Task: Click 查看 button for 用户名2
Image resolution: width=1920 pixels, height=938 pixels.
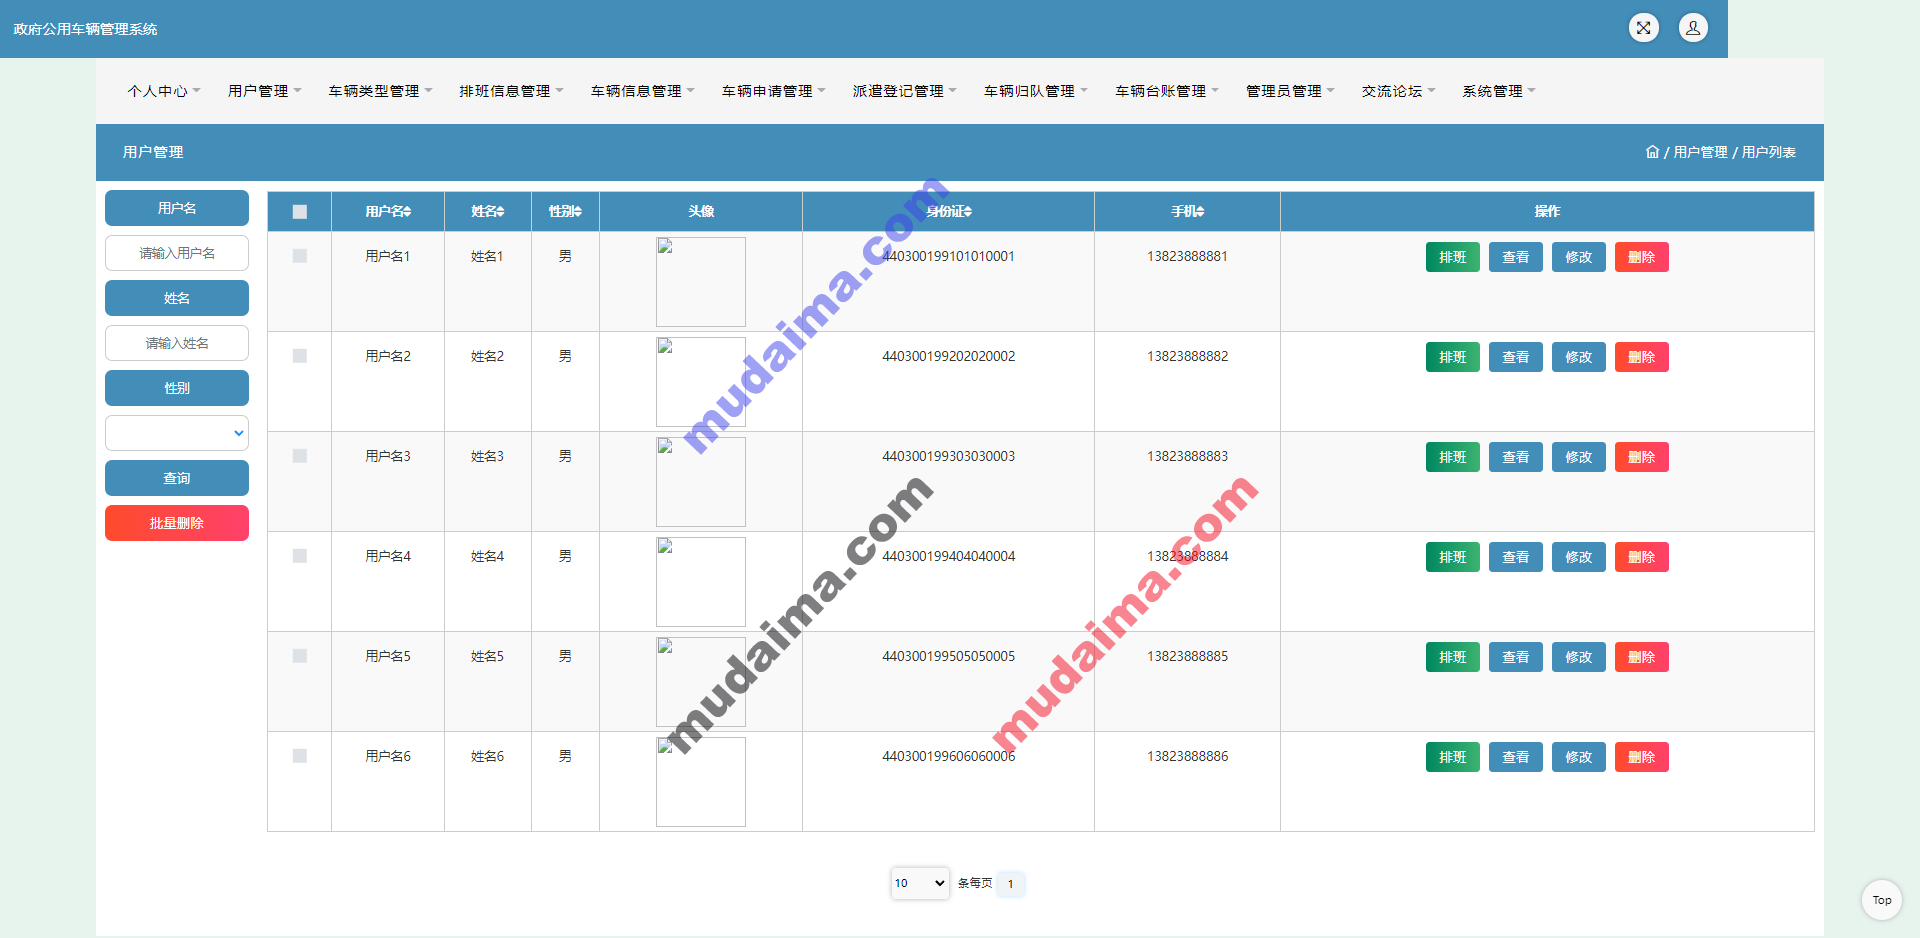Action: 1515,357
